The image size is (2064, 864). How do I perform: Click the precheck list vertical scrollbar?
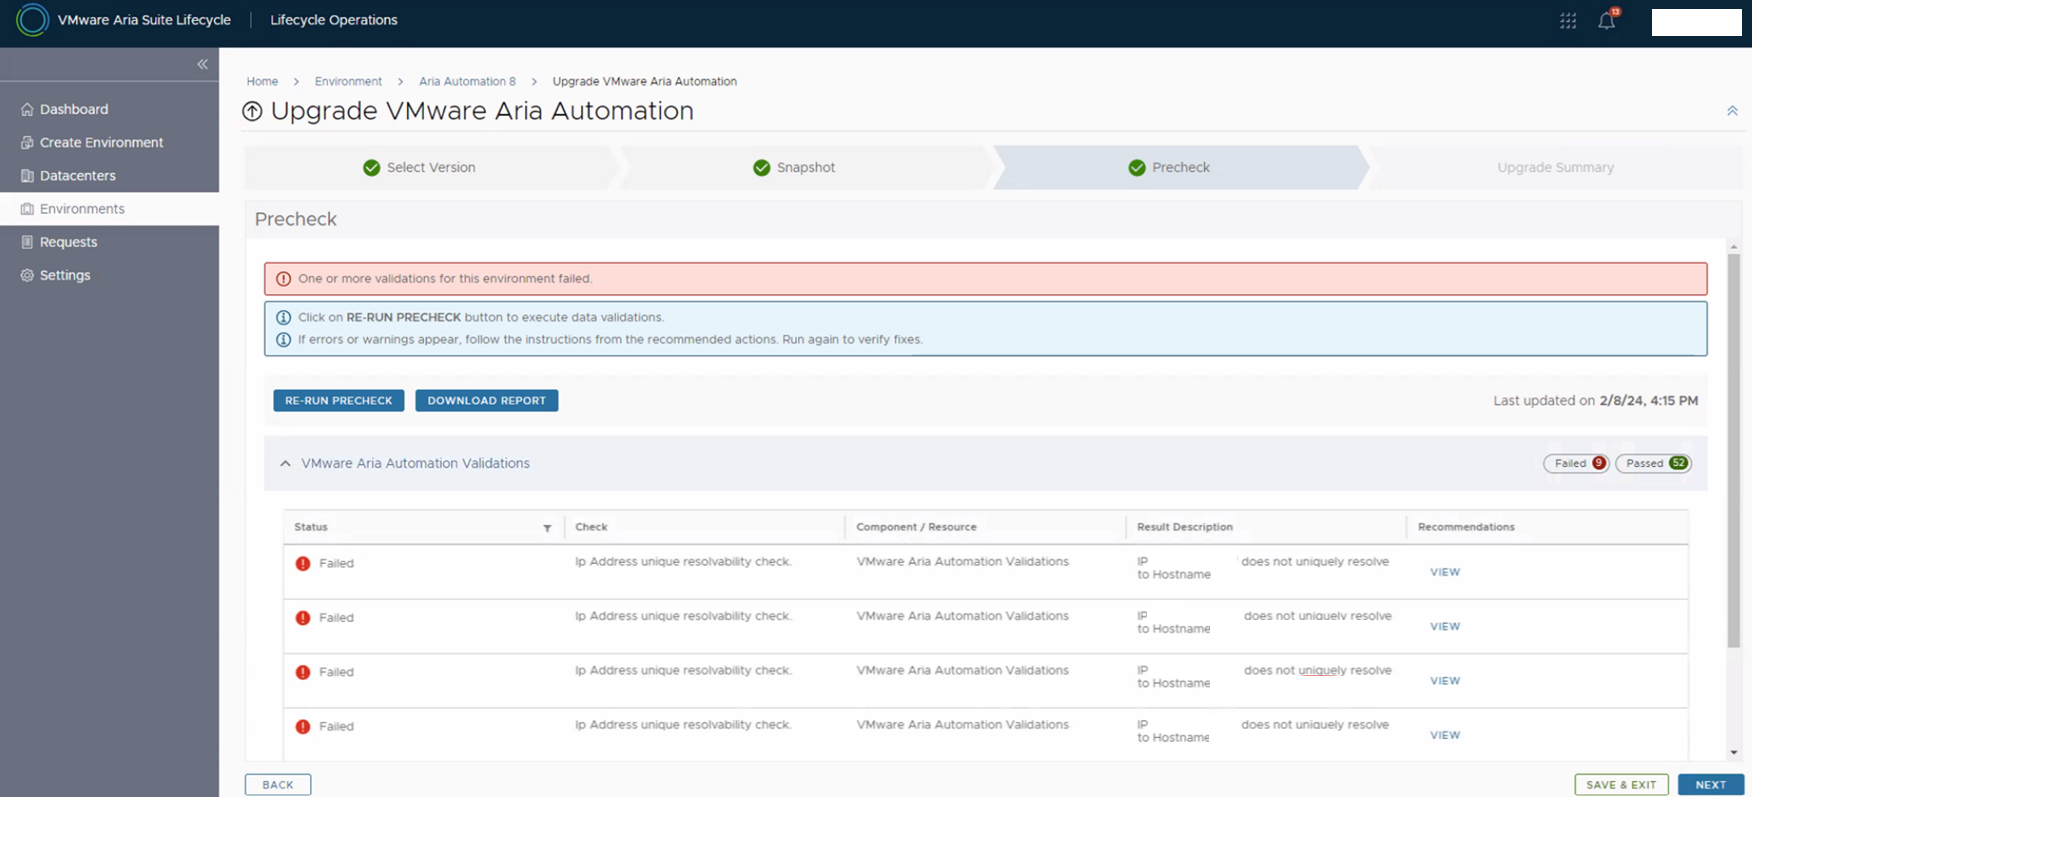click(x=1733, y=450)
